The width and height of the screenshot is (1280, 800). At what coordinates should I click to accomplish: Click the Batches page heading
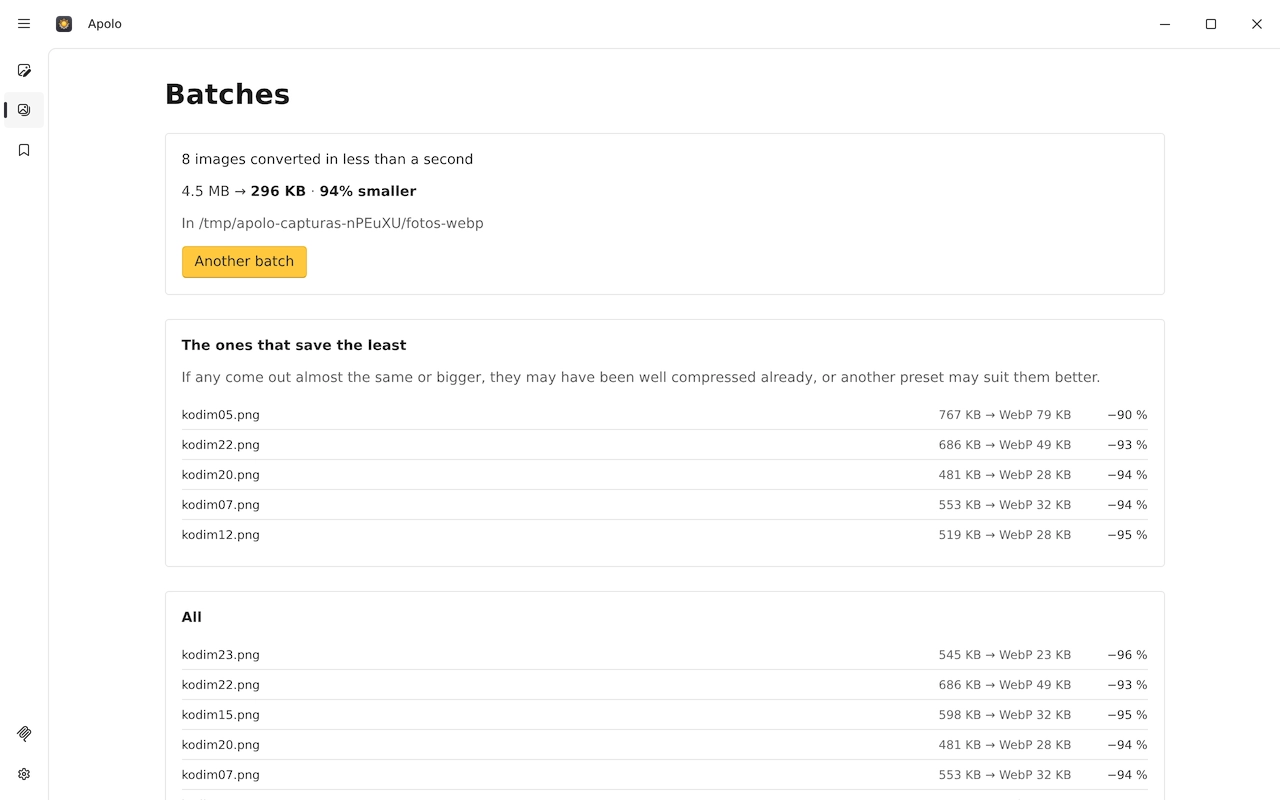click(x=227, y=94)
